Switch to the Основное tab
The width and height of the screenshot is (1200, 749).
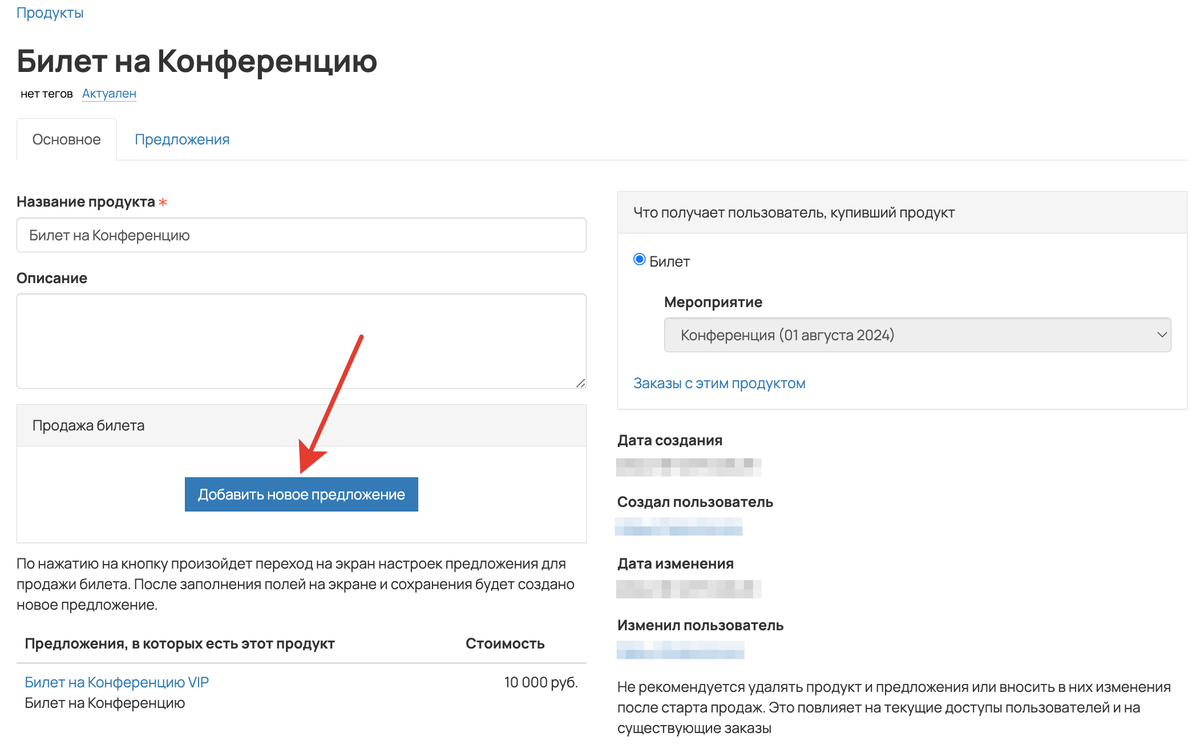click(x=67, y=140)
